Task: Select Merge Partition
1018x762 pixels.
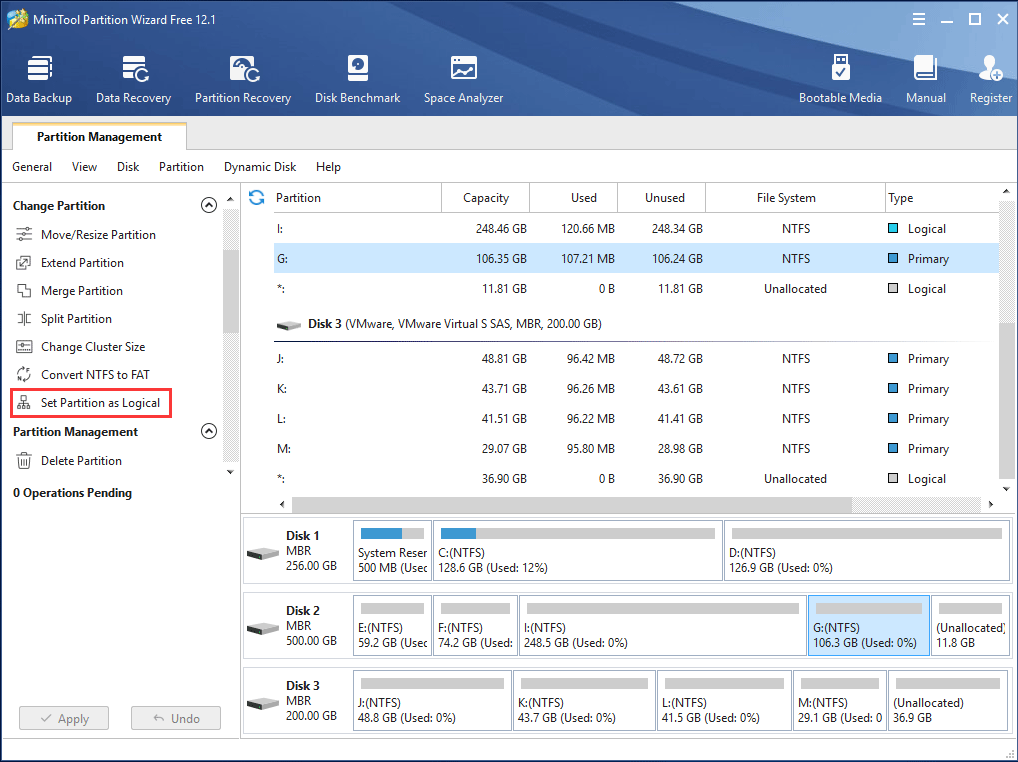Action: (x=69, y=290)
